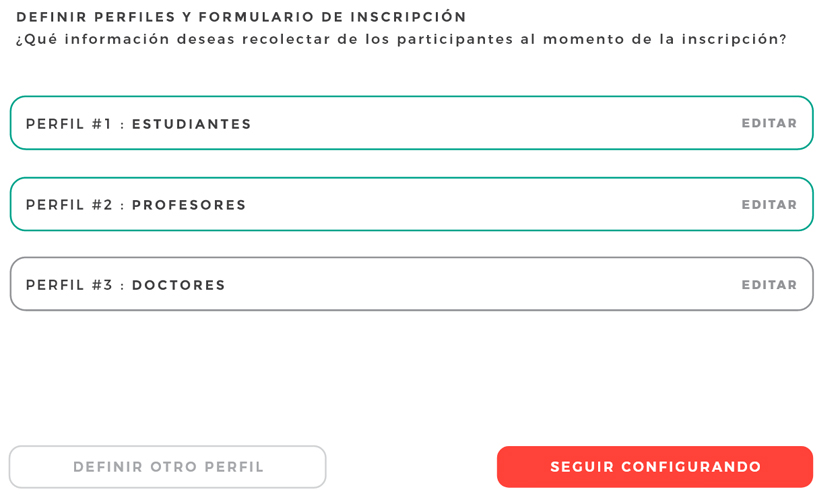Edit the Estudiantes profile
The height and width of the screenshot is (500, 840).
pyautogui.click(x=769, y=123)
